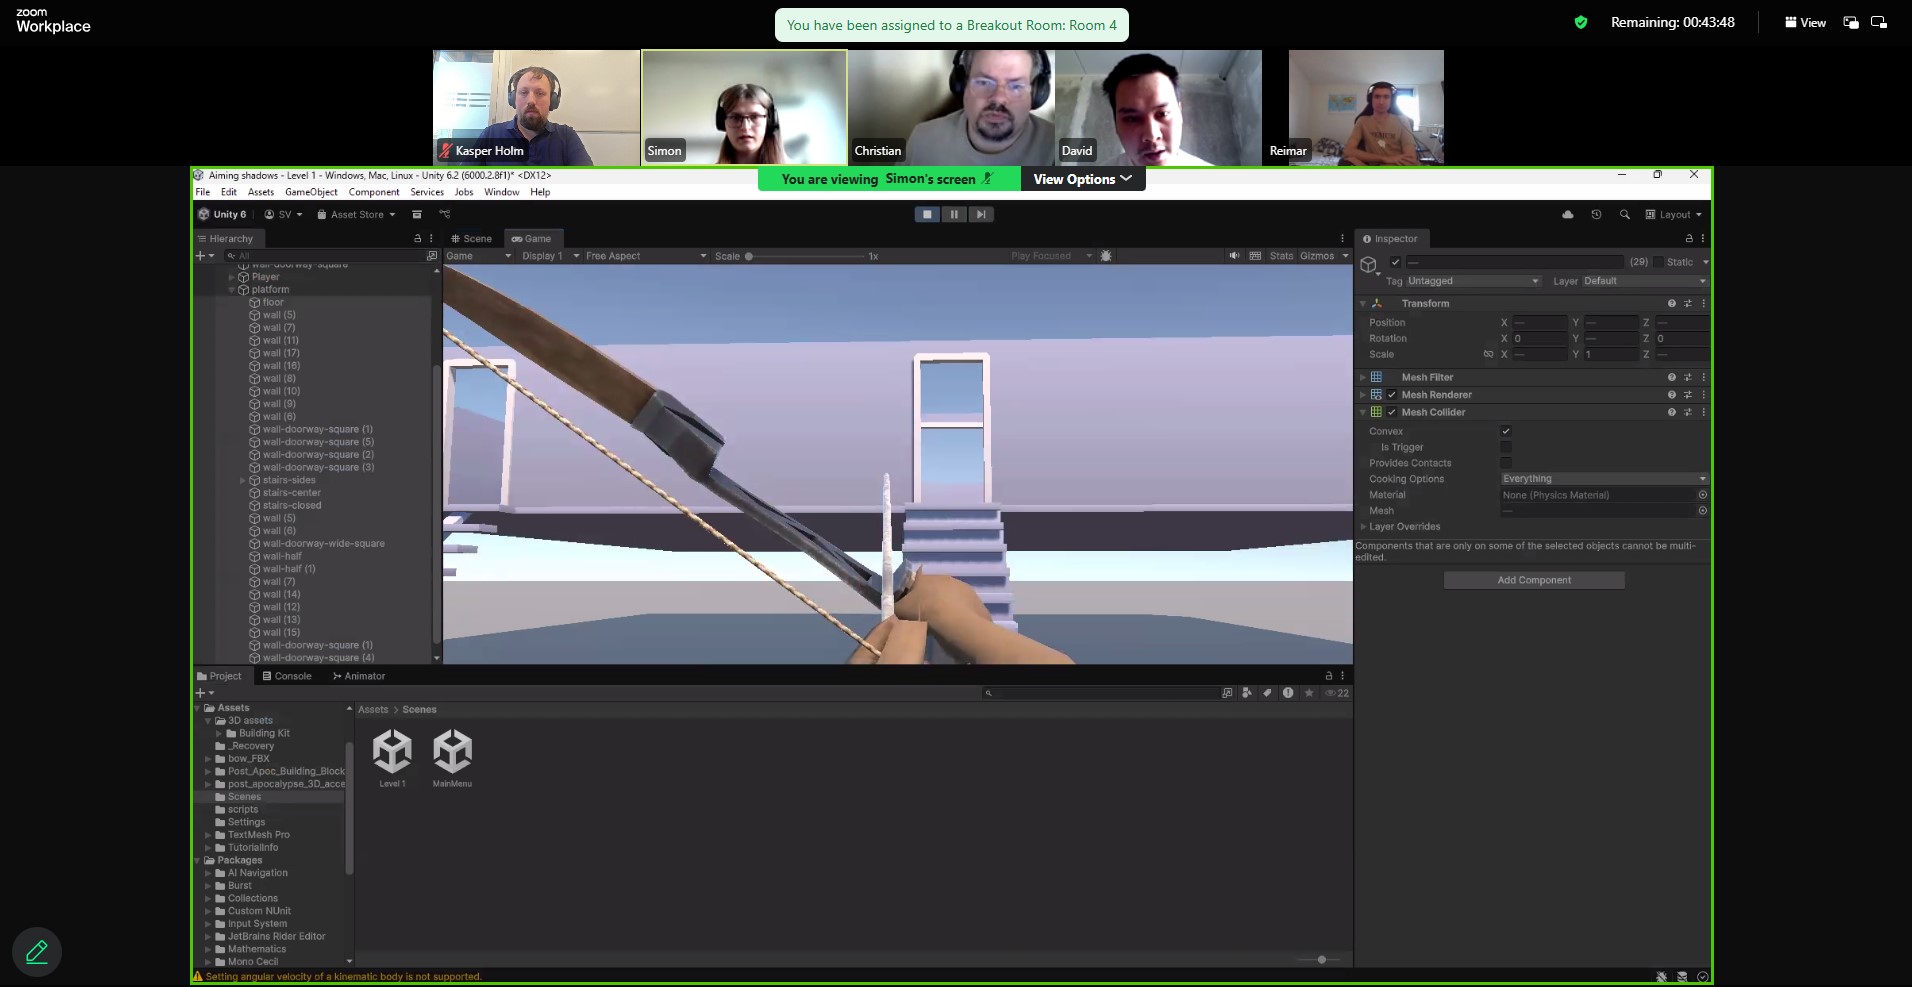This screenshot has width=1912, height=987.
Task: Open Unity cloud services icon
Action: [1567, 215]
